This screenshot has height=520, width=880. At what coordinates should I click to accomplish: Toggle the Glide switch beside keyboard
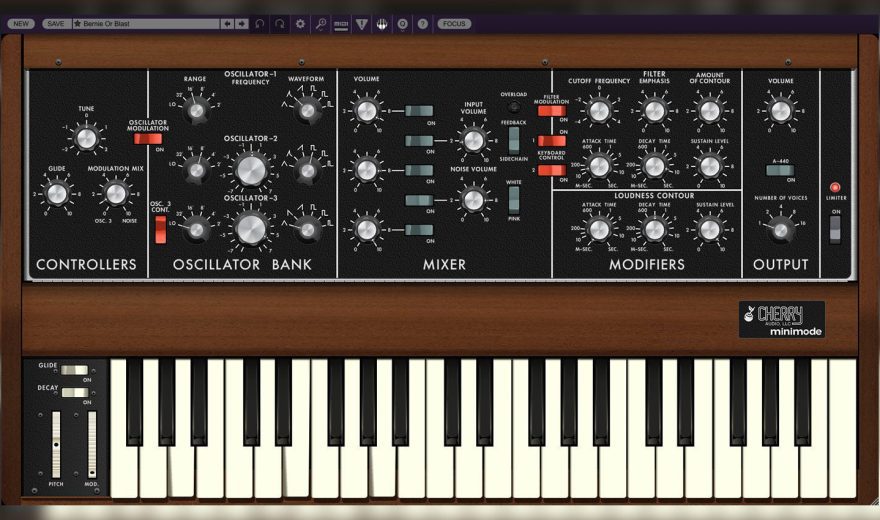click(75, 370)
